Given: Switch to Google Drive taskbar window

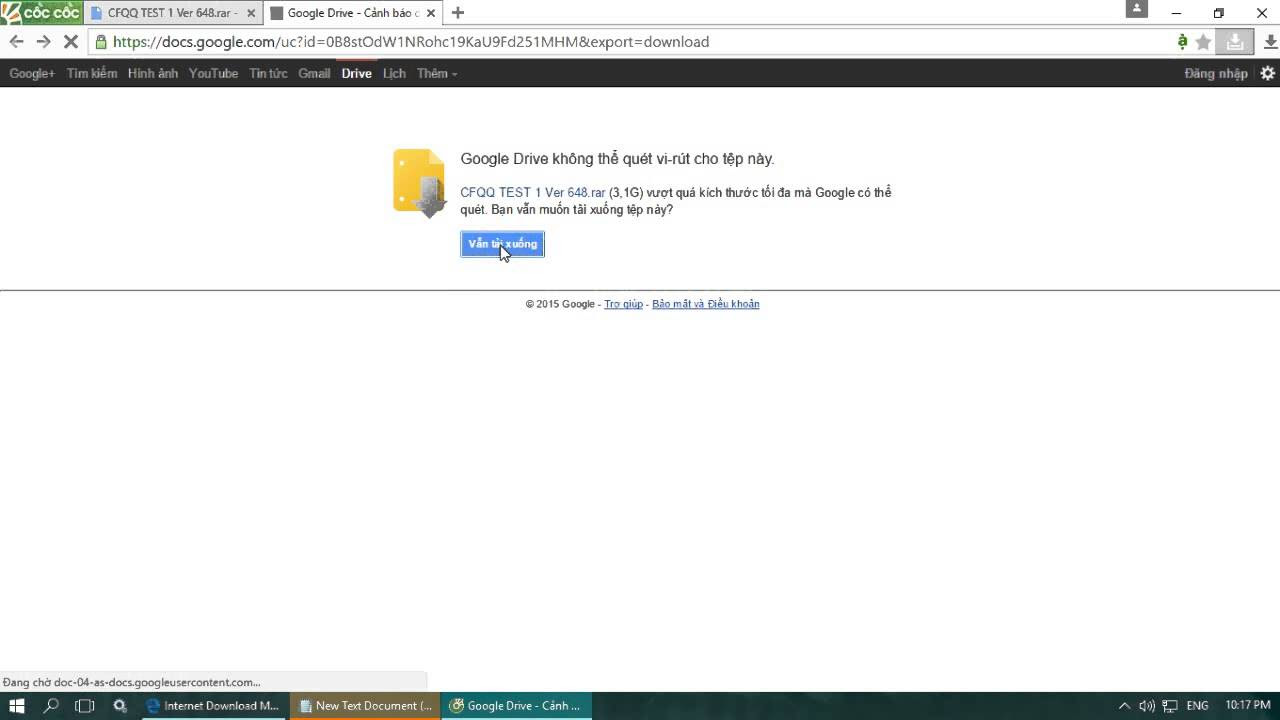Looking at the screenshot, I should point(517,706).
